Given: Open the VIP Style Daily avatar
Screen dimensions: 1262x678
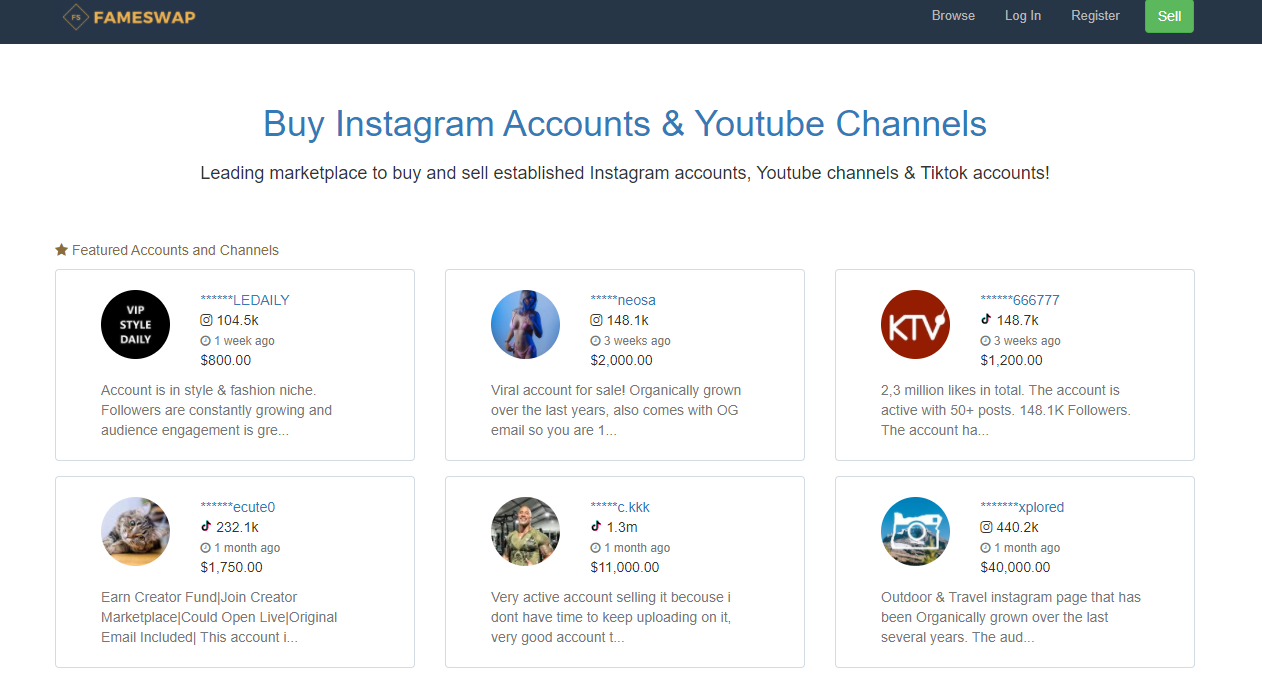Looking at the screenshot, I should point(135,324).
